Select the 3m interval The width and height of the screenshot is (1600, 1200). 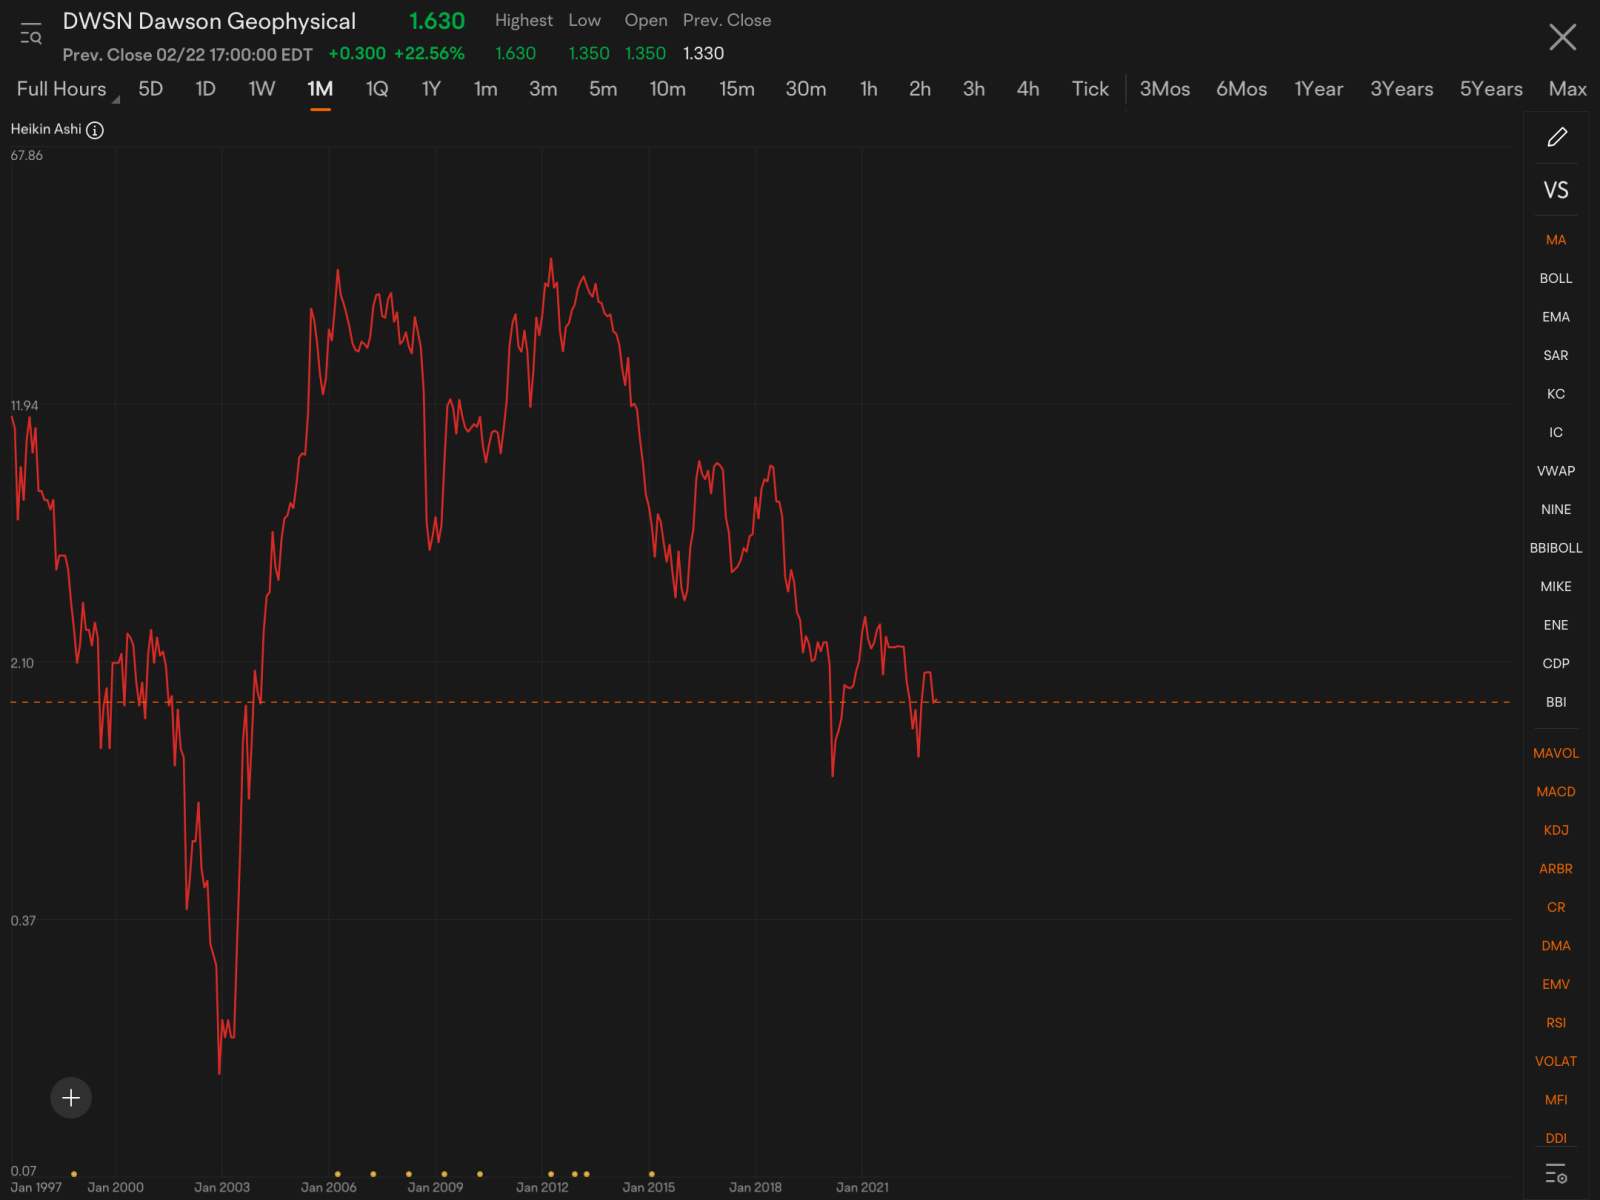pos(543,89)
